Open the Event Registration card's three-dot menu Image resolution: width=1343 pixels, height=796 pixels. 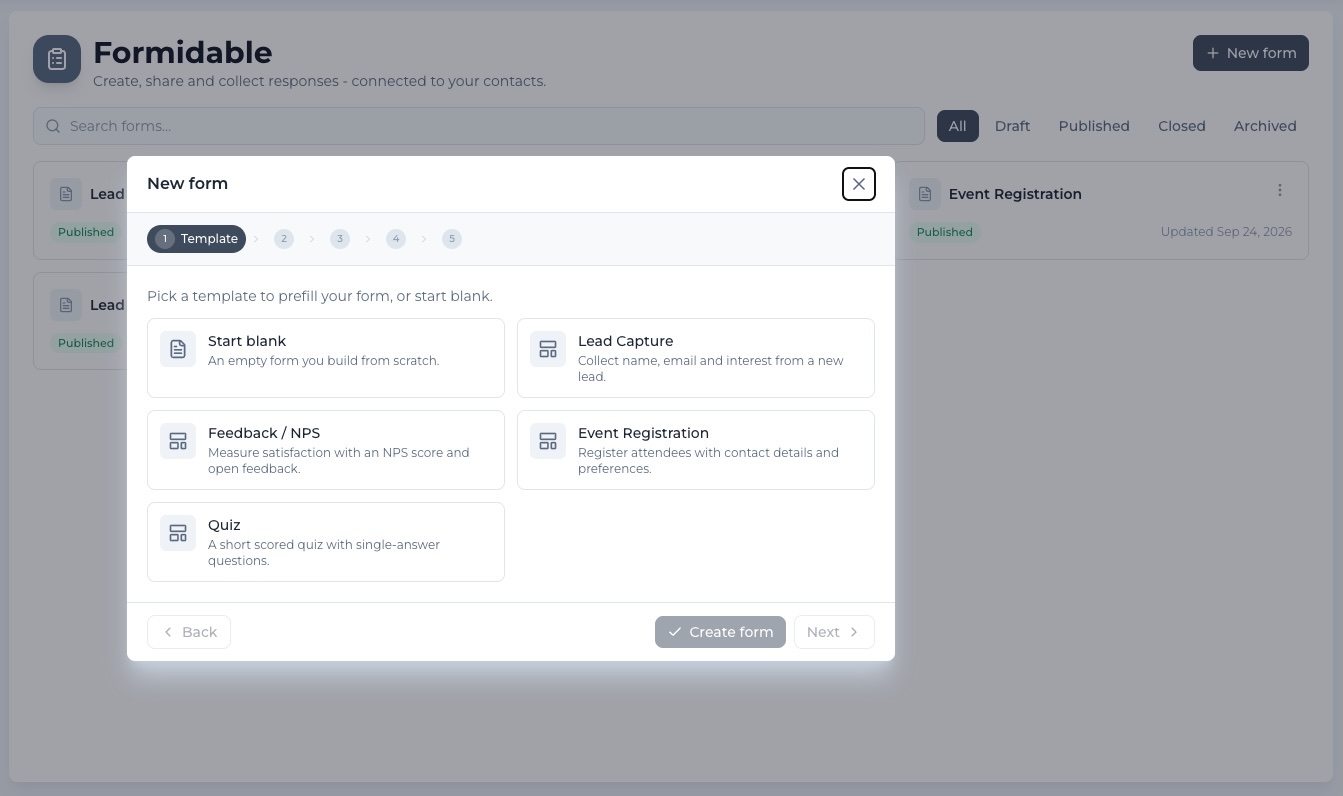[1280, 190]
